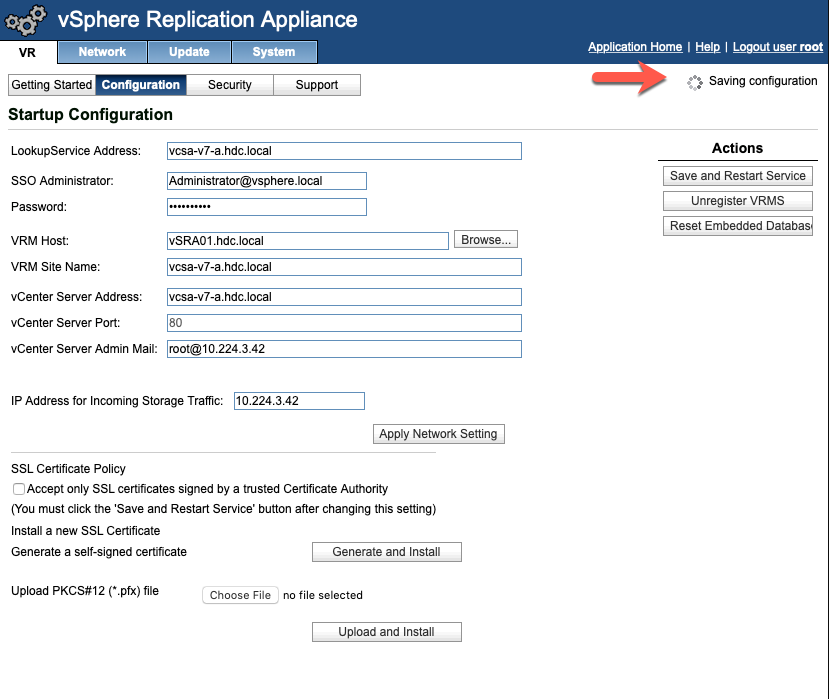Click the vSphere Replication gears logo
Image resolution: width=829 pixels, height=699 pixels.
click(25, 20)
